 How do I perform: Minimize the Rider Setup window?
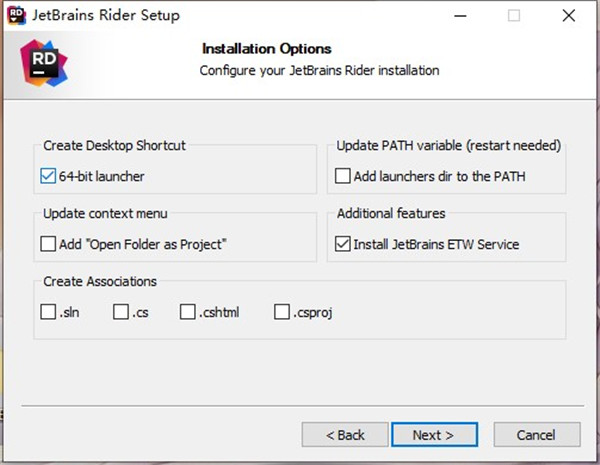point(460,16)
